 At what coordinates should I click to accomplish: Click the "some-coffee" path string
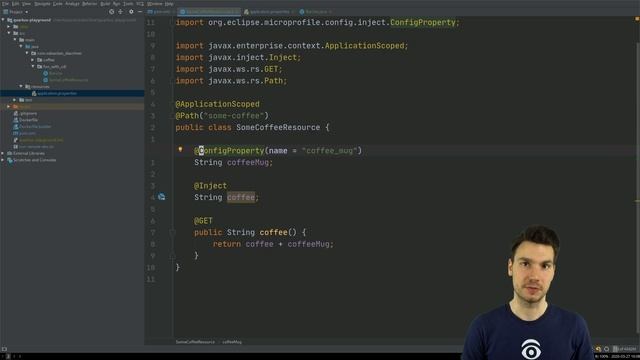(x=234, y=116)
